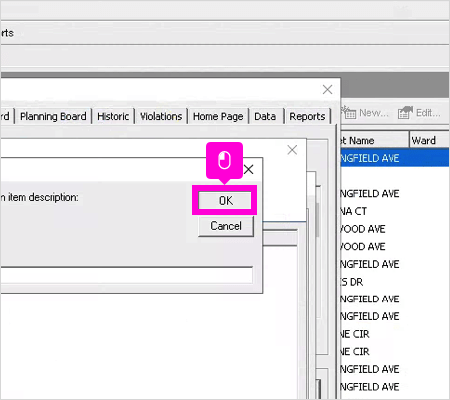Open the Planning Board tab
Image resolution: width=450 pixels, height=400 pixels.
[x=53, y=116]
